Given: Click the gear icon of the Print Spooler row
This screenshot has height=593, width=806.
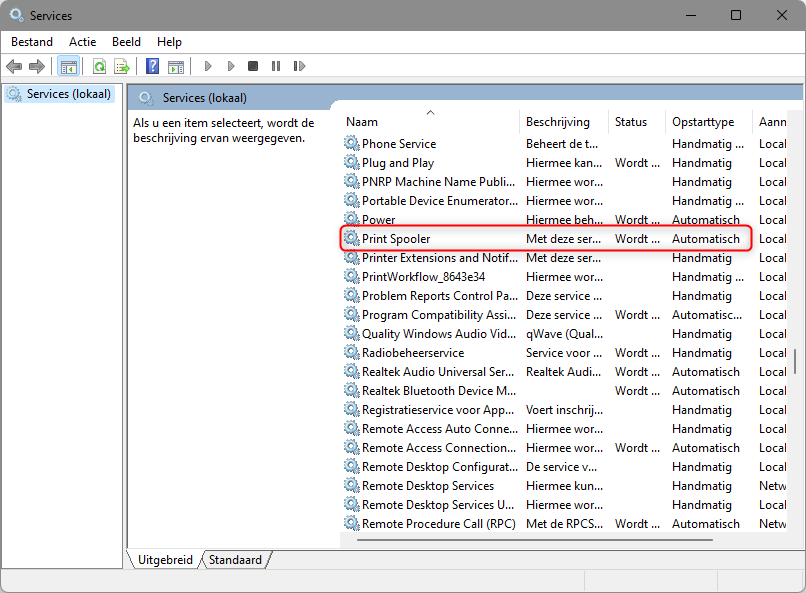Looking at the screenshot, I should tap(352, 238).
